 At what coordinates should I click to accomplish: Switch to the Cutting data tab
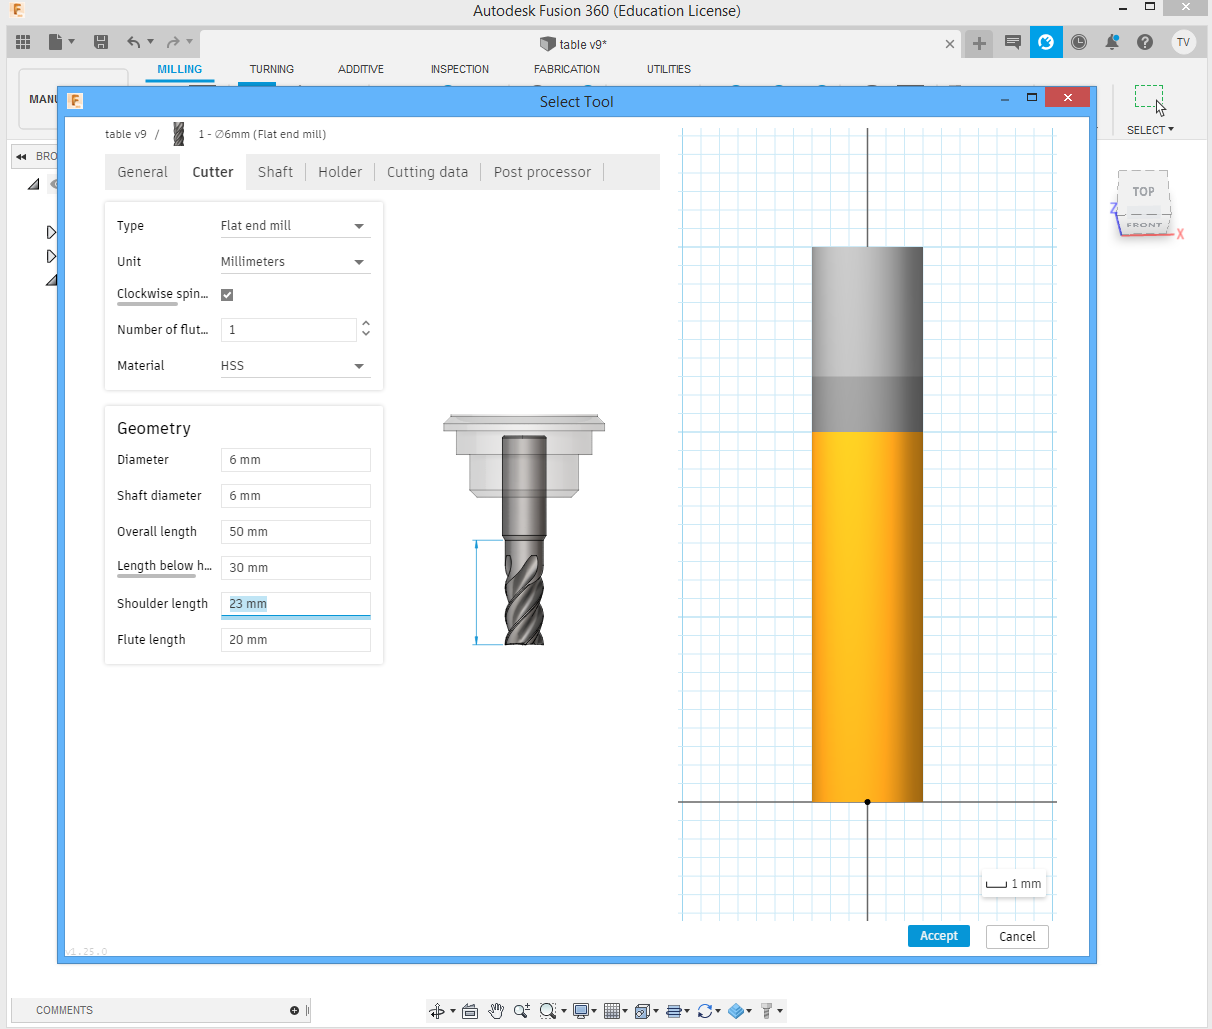(x=427, y=172)
